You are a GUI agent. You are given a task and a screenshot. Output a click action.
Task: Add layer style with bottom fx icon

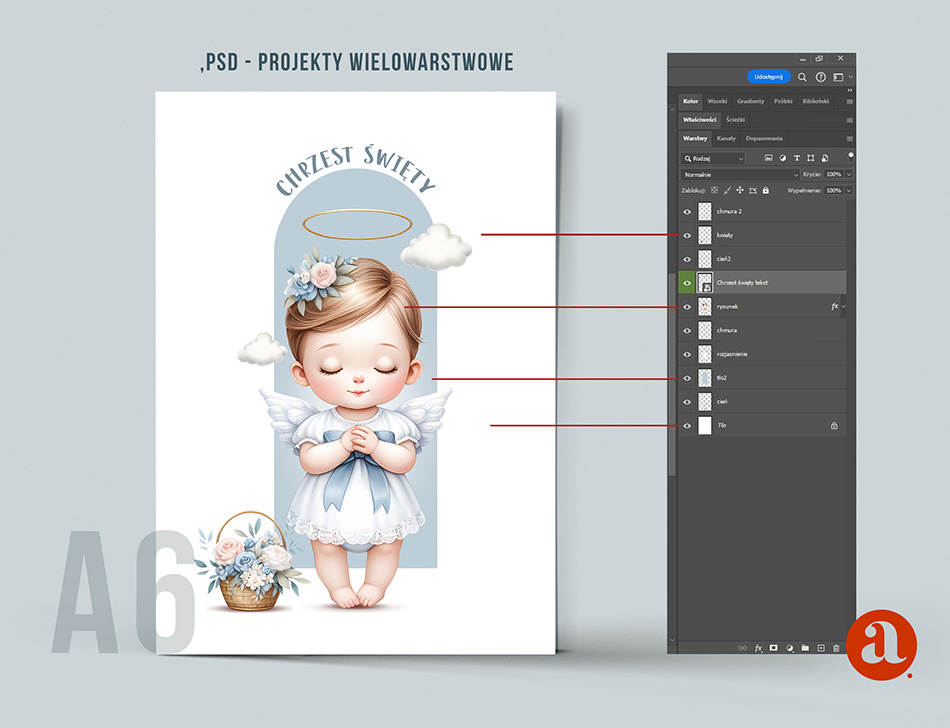click(x=758, y=648)
